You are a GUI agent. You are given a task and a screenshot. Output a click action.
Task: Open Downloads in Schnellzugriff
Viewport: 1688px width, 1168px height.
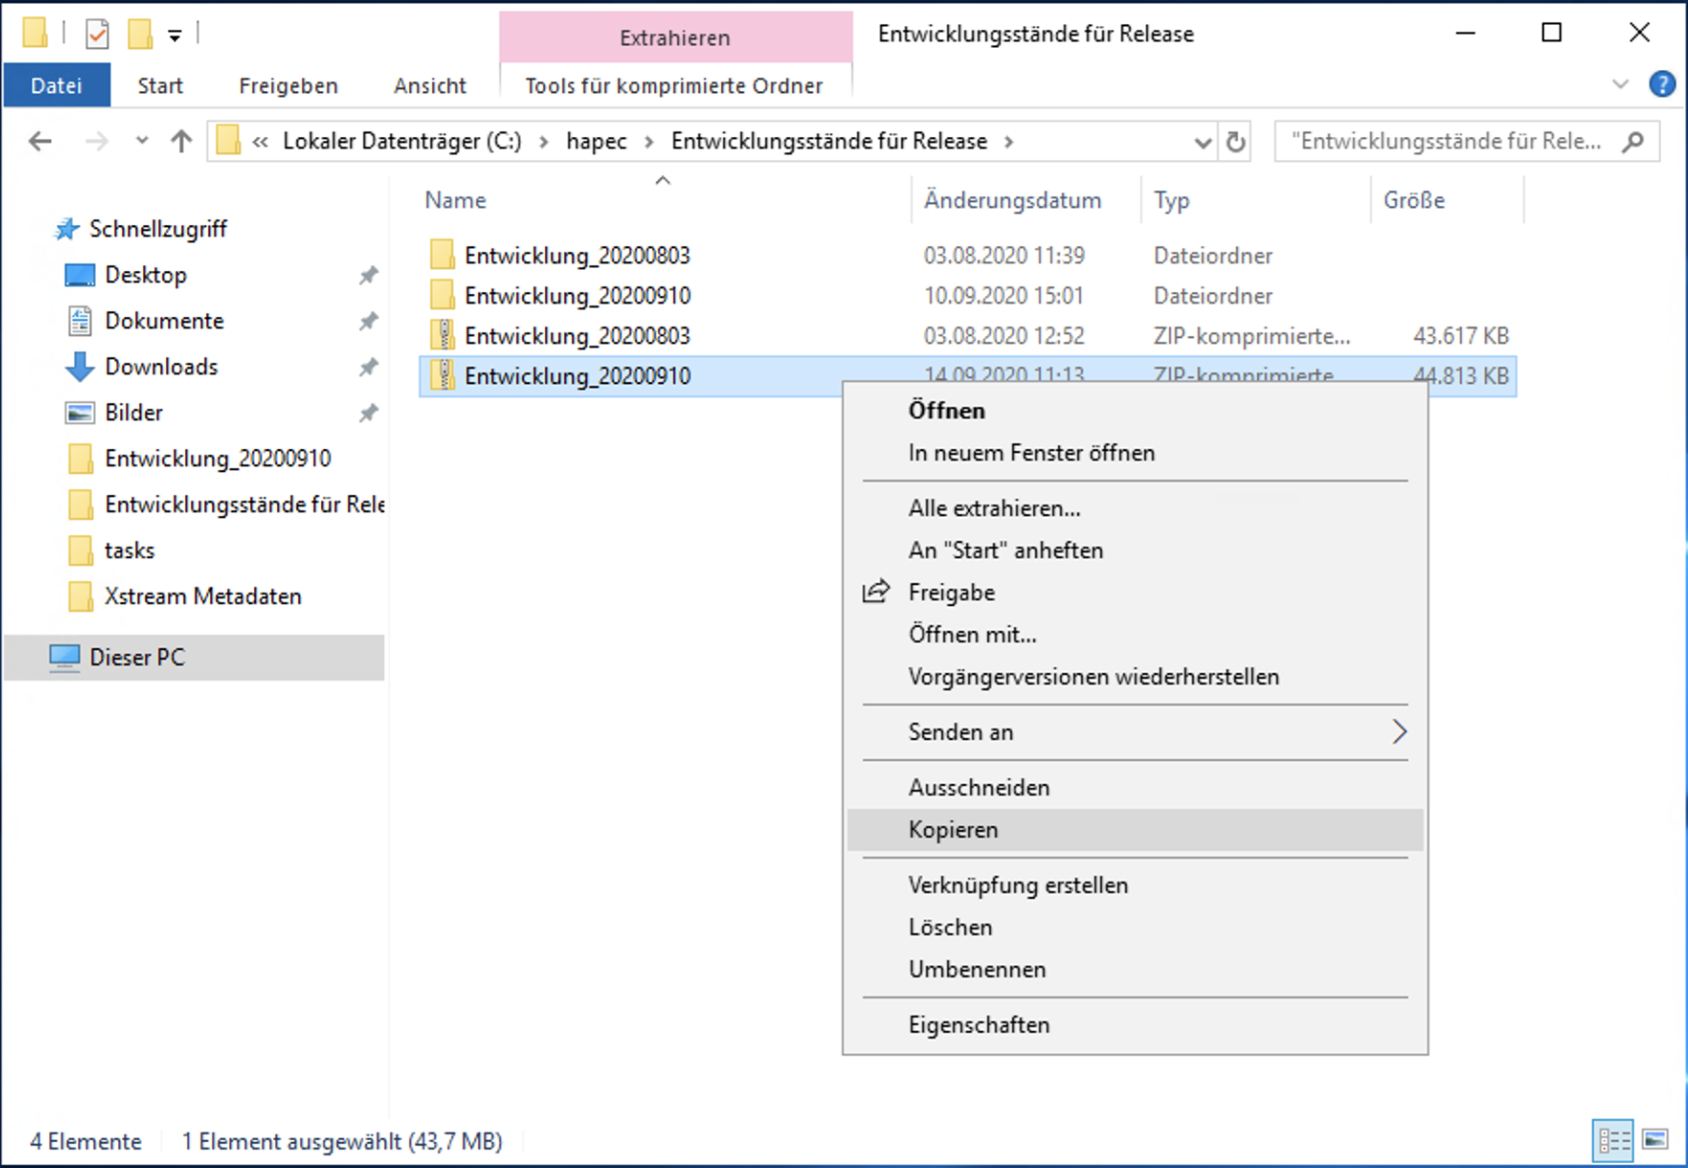pos(161,367)
